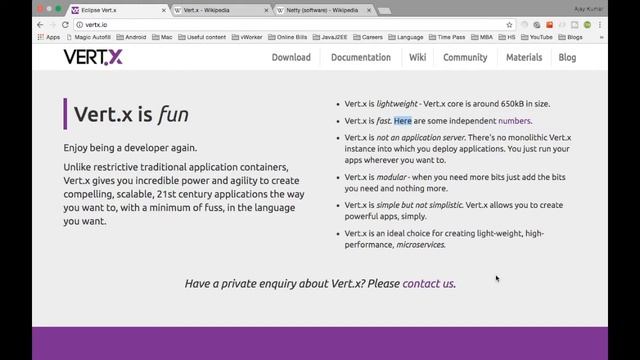Click 'not an application server' italic text

421,138
